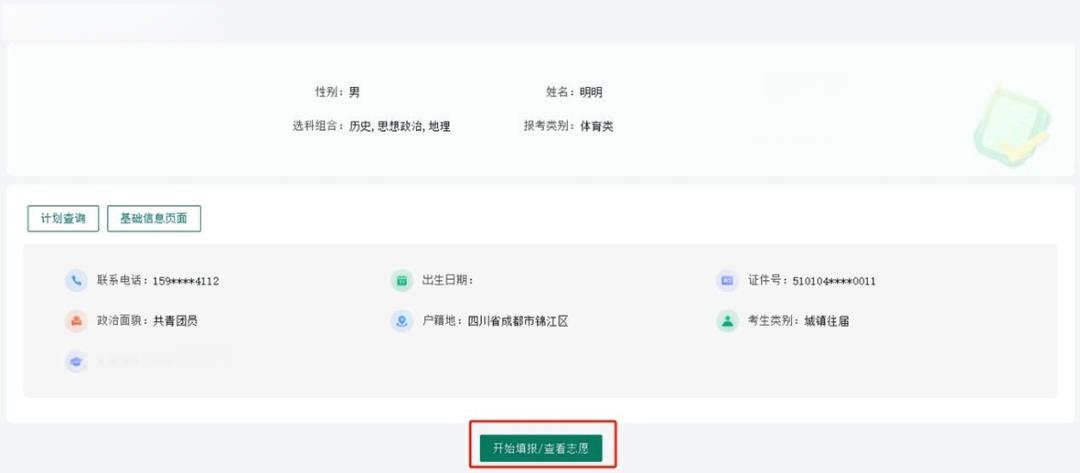The width and height of the screenshot is (1080, 473).
Task: Click the 户籍地 value 四川省成都市锦江区
Action: [518, 321]
